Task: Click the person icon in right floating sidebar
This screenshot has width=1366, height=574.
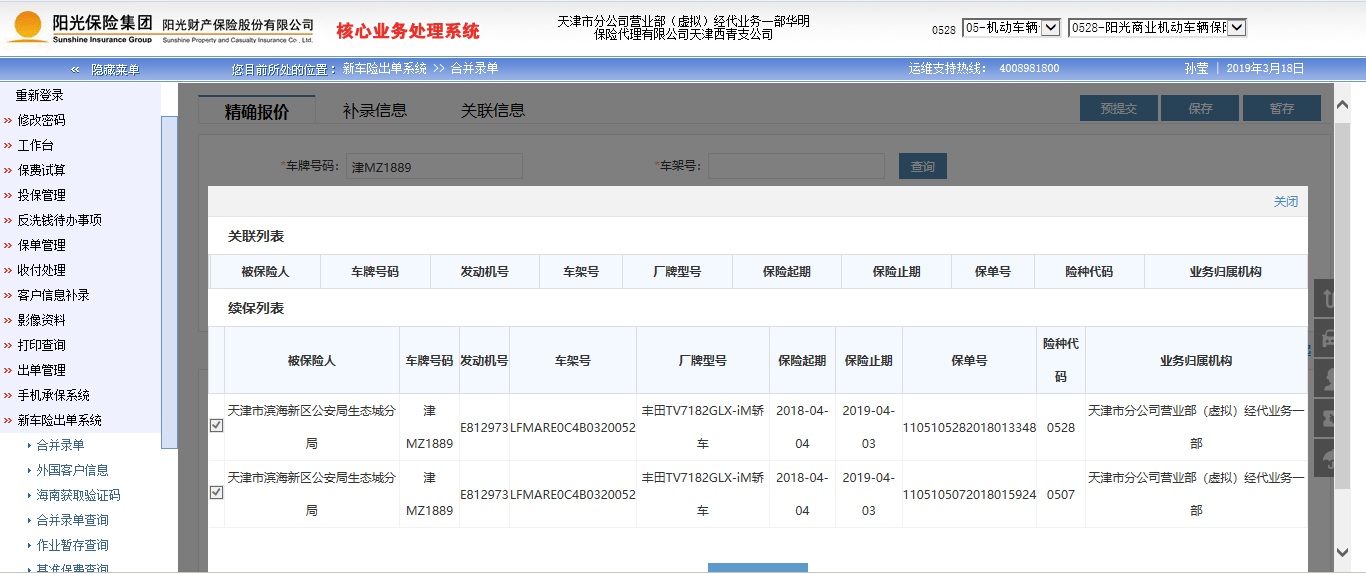Action: tap(1329, 378)
